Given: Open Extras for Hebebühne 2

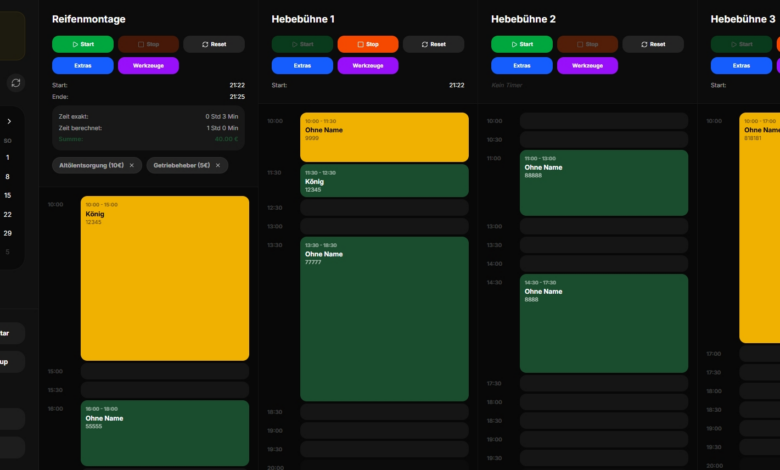Looking at the screenshot, I should 521,65.
